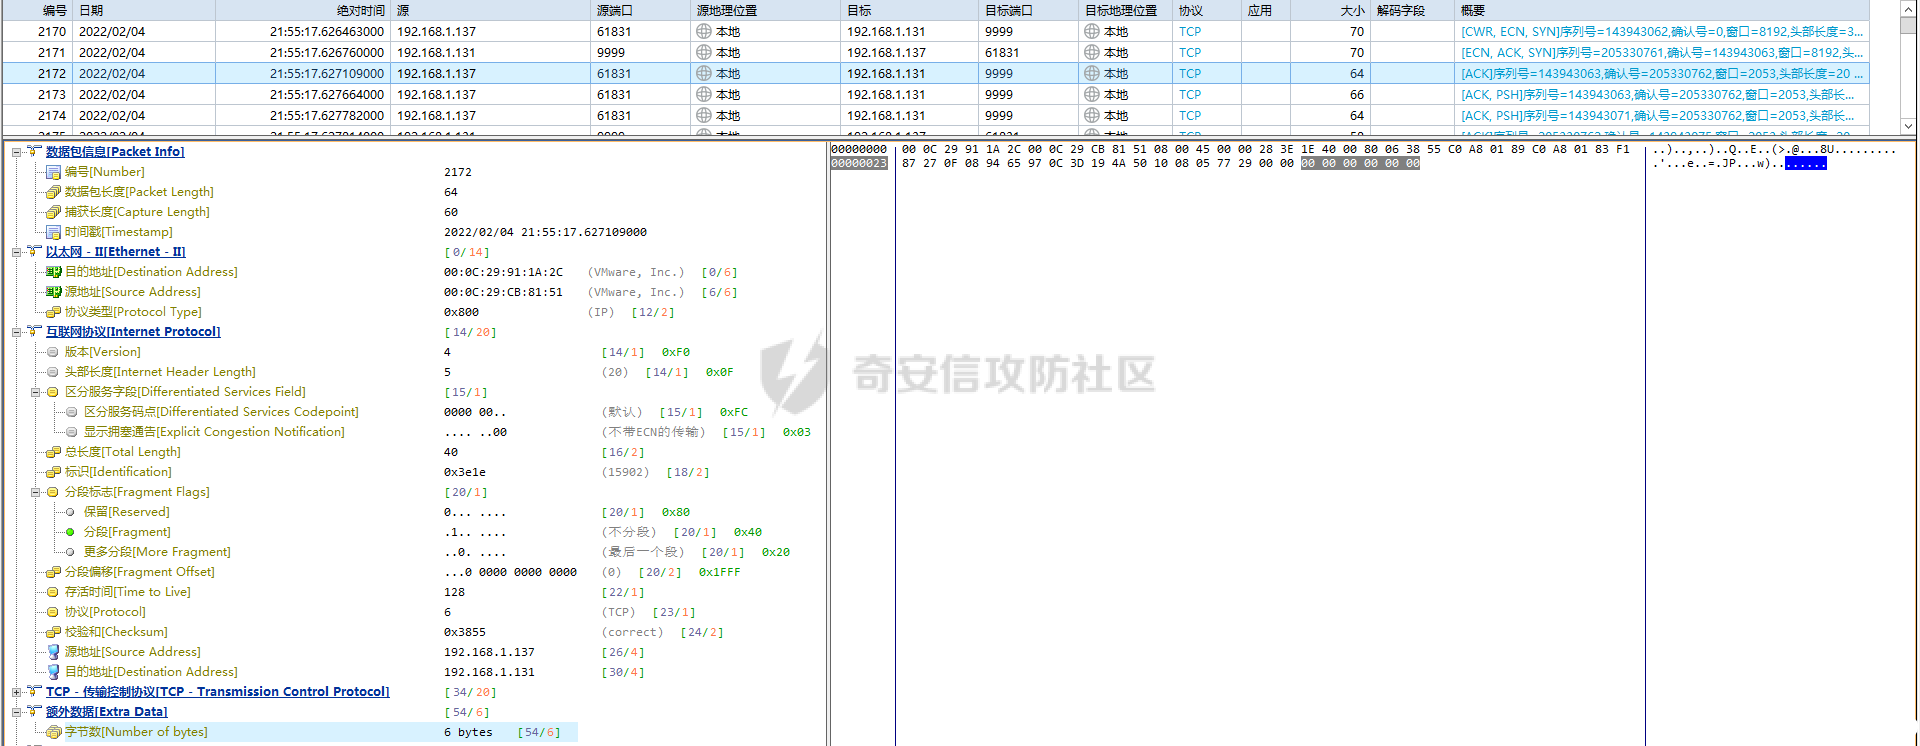The image size is (1920, 746).
Task: Click TCP protocol link in row 2171
Action: (x=1190, y=52)
